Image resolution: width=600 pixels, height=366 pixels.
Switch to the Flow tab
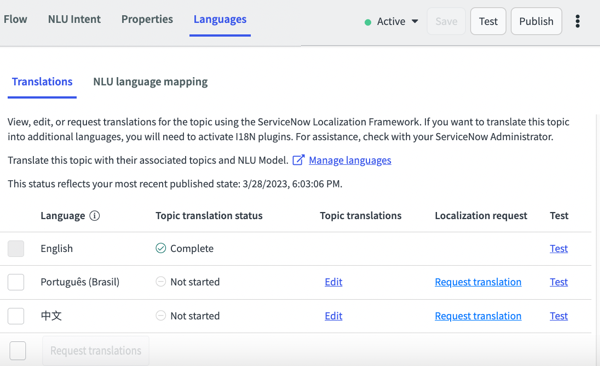15,19
